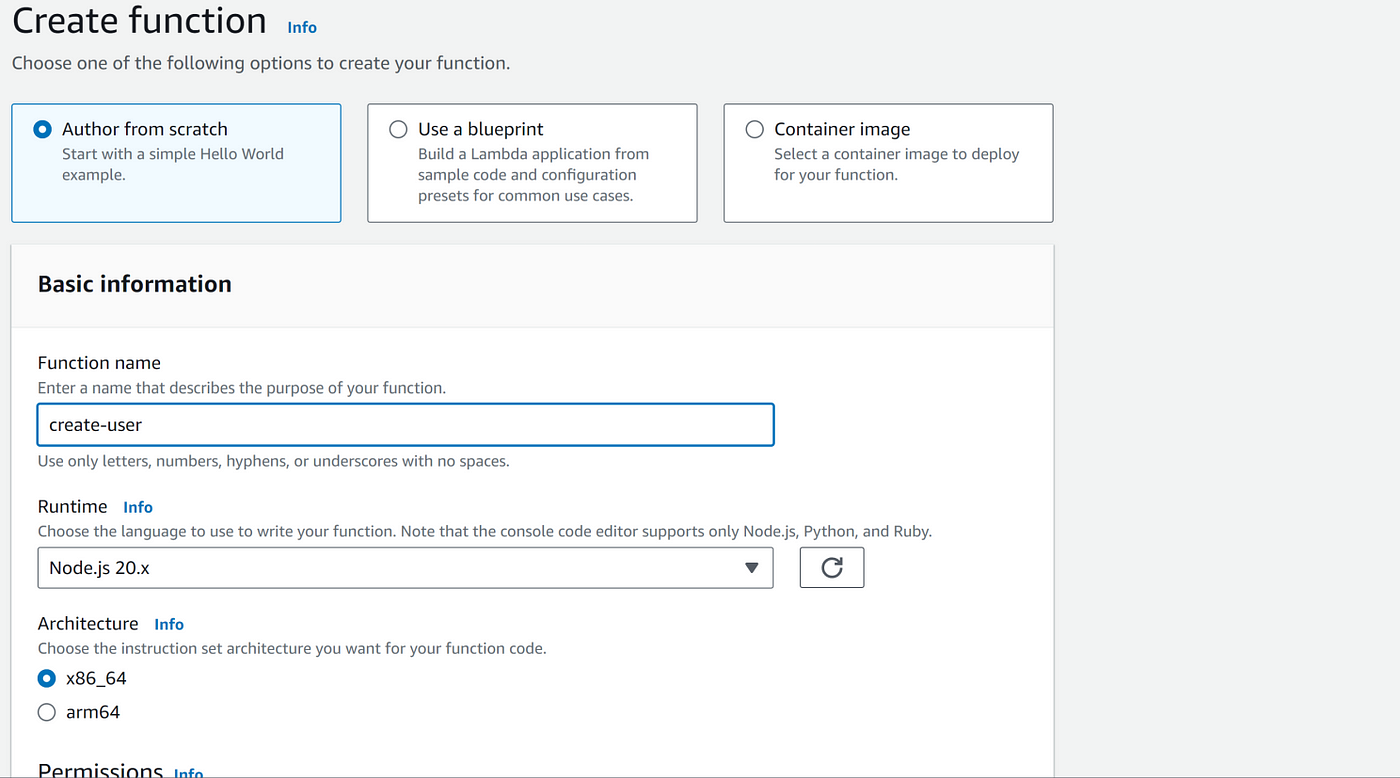Click the refresh runtime list icon
1400x778 pixels.
(831, 568)
